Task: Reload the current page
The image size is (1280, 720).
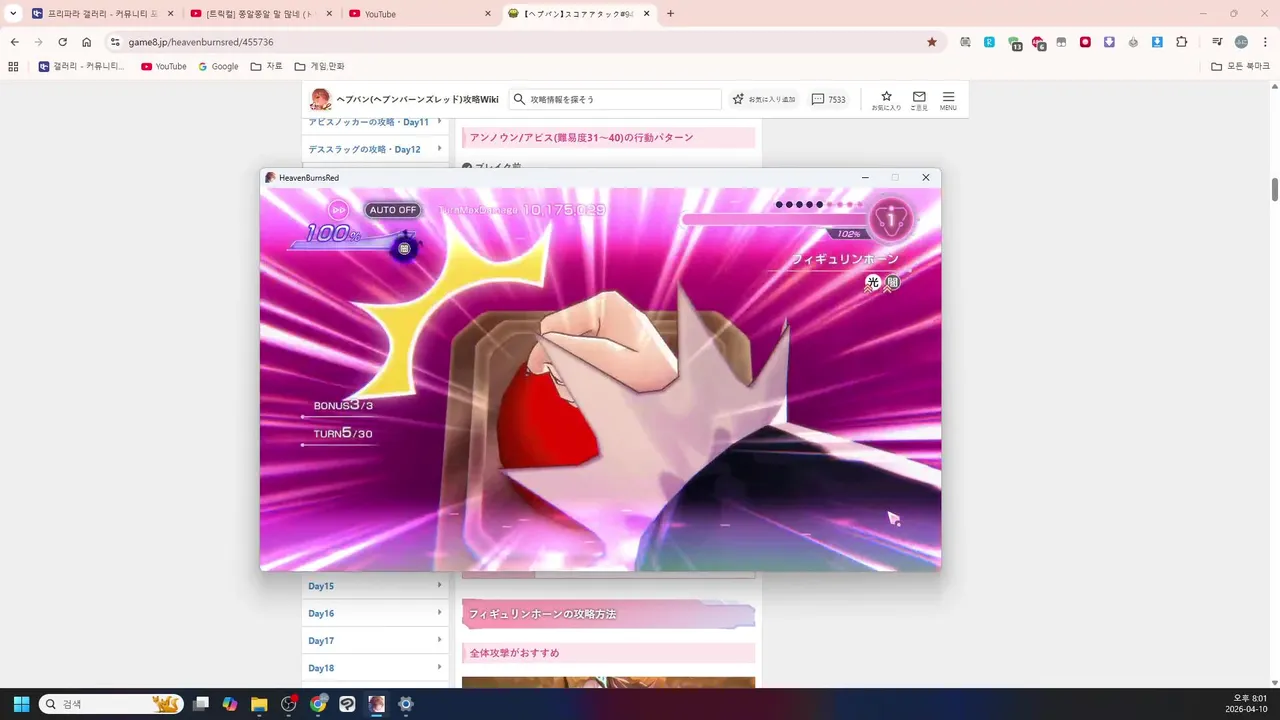Action: pos(62,42)
